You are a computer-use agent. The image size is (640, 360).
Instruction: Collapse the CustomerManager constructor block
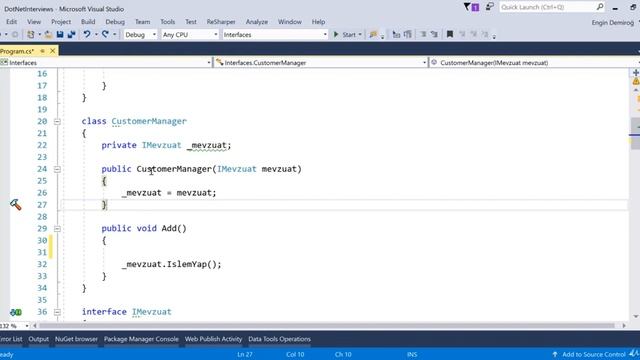(57, 169)
